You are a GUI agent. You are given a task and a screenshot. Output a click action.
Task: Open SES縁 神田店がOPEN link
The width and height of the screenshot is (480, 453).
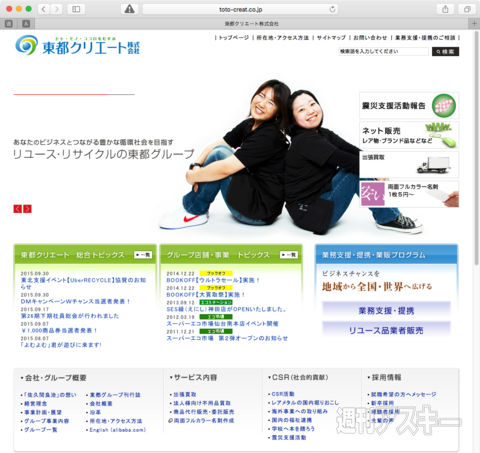[226, 309]
